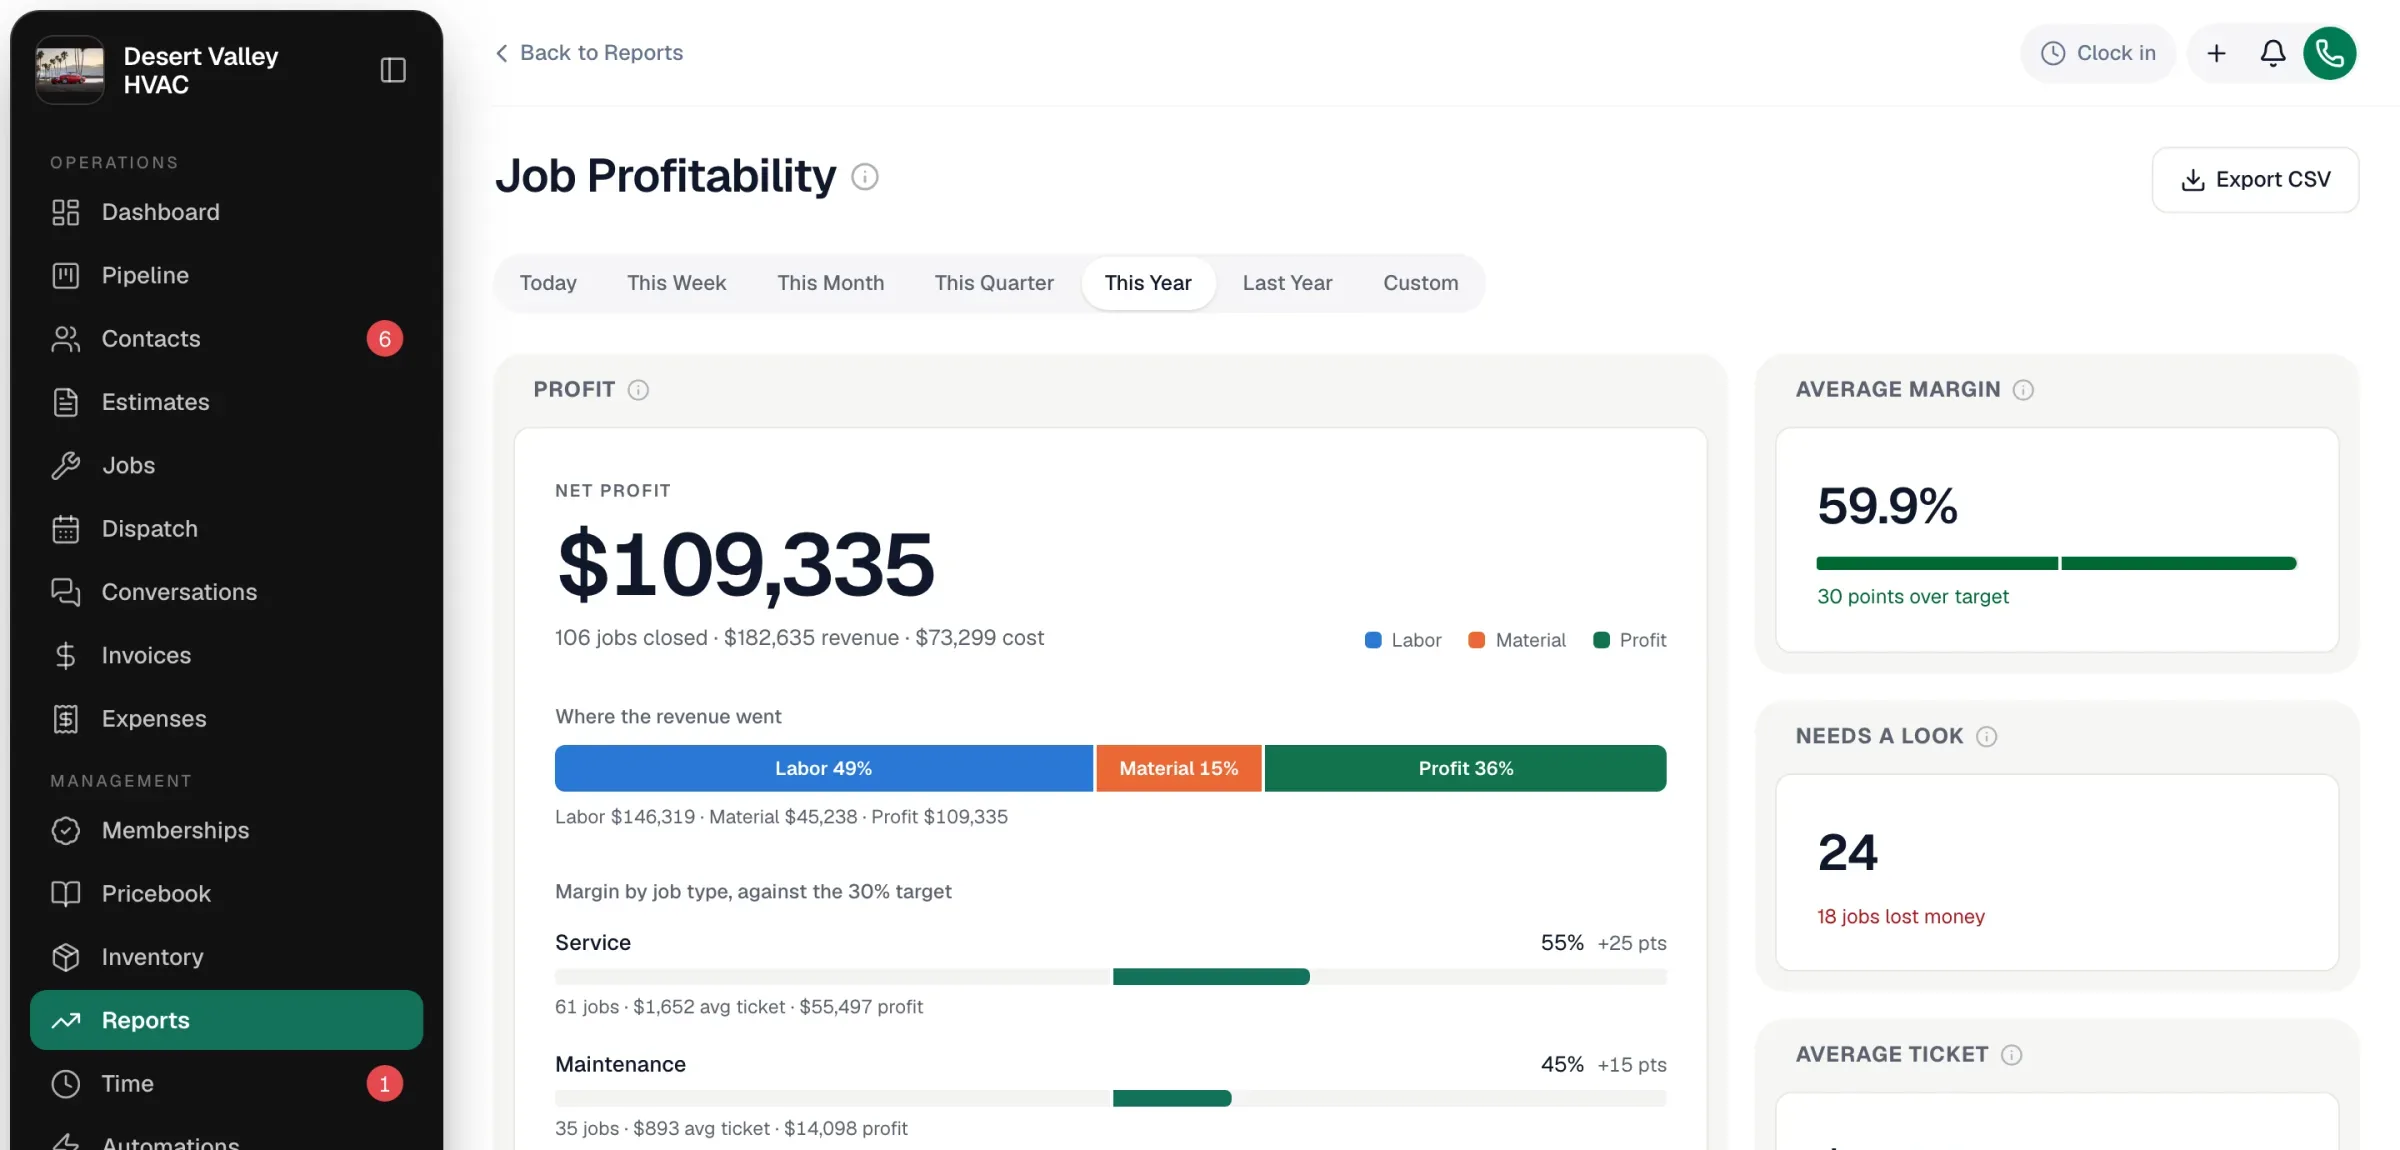
Task: Click the Pipeline board icon
Action: (65, 275)
